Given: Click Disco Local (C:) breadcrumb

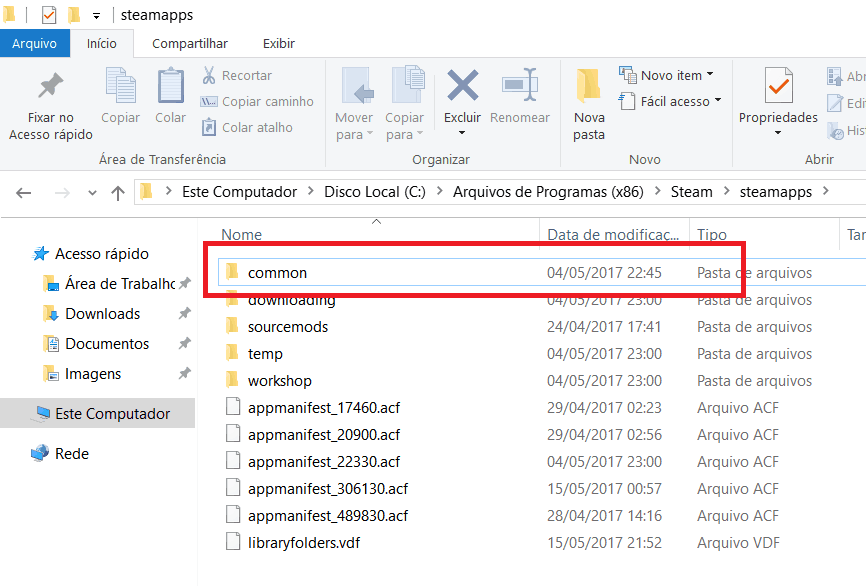Looking at the screenshot, I should click(375, 192).
